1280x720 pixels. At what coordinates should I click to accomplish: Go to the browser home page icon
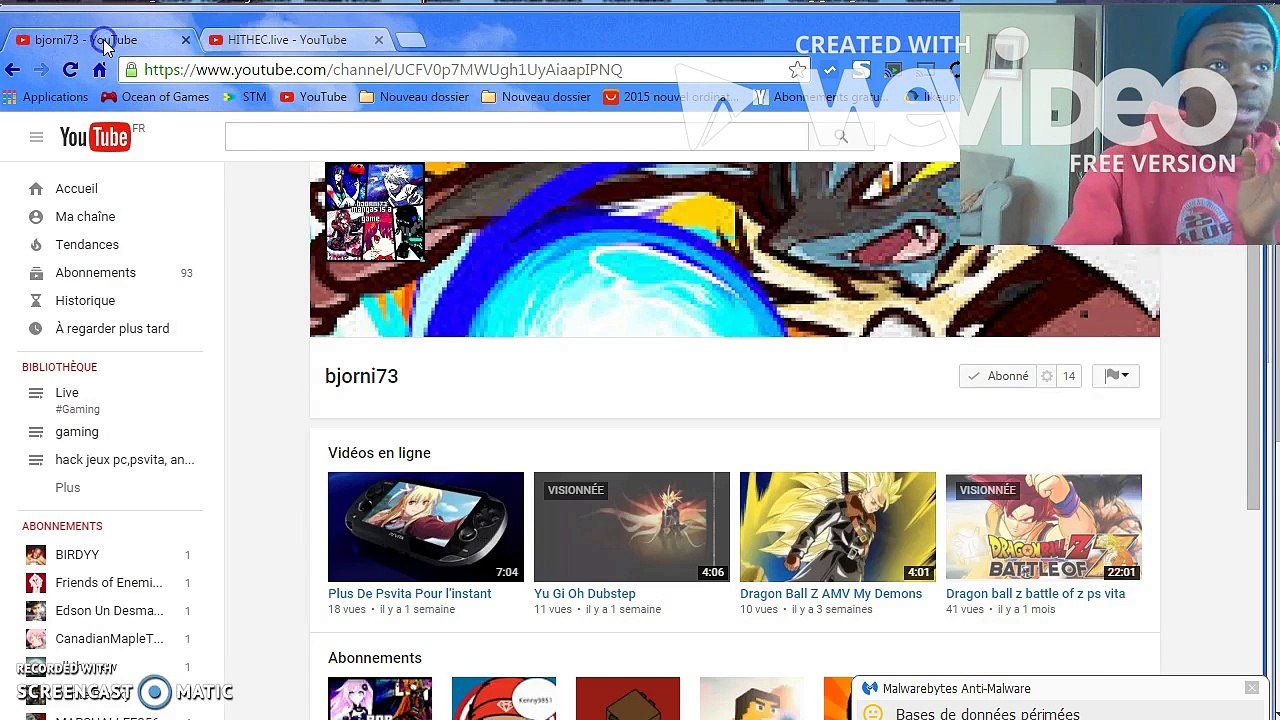point(99,70)
